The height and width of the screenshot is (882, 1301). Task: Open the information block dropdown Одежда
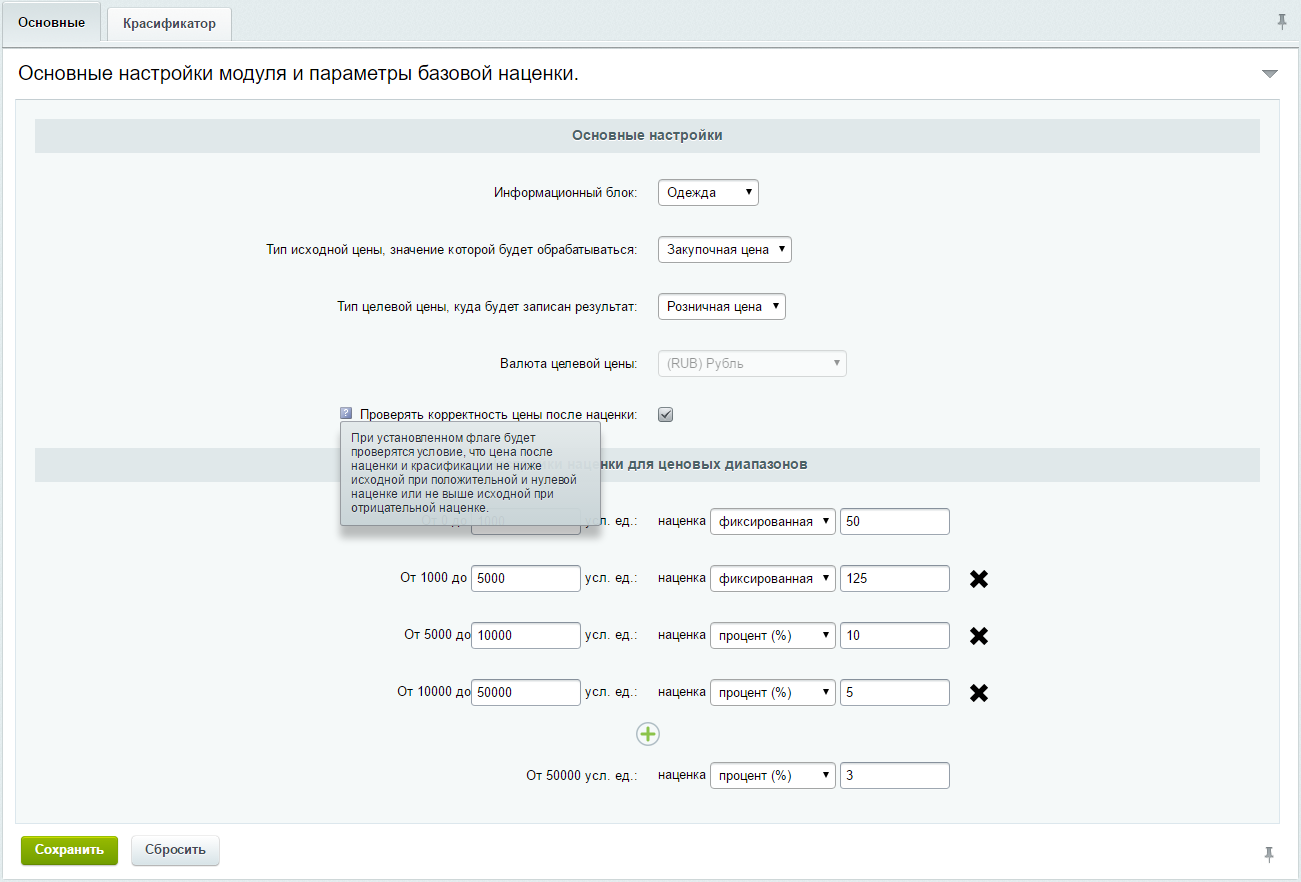(708, 193)
